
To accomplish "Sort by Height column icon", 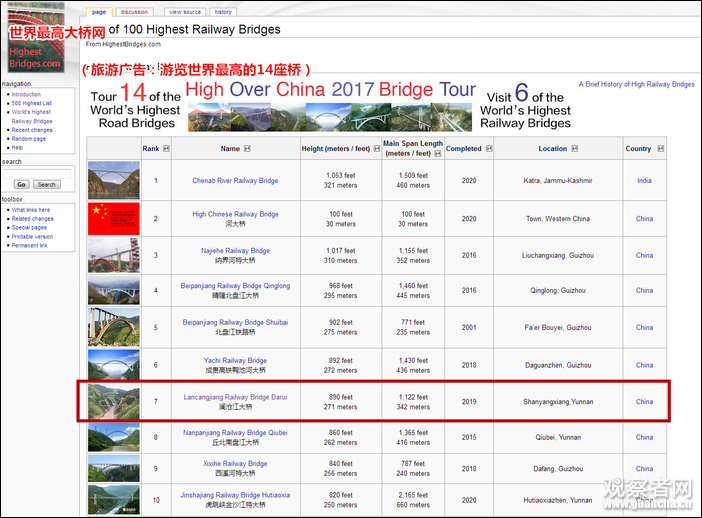I will (377, 149).
